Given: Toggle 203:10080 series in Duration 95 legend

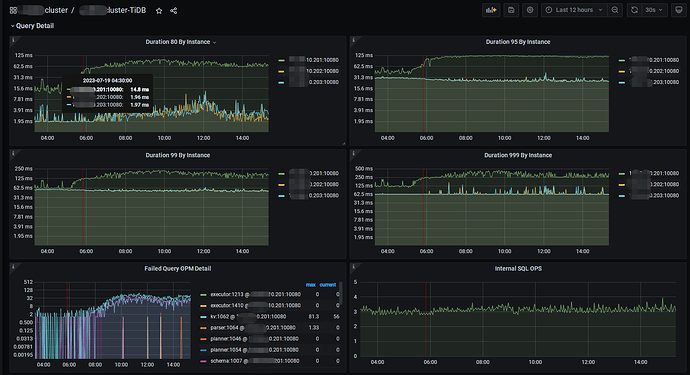Looking at the screenshot, I should (654, 82).
